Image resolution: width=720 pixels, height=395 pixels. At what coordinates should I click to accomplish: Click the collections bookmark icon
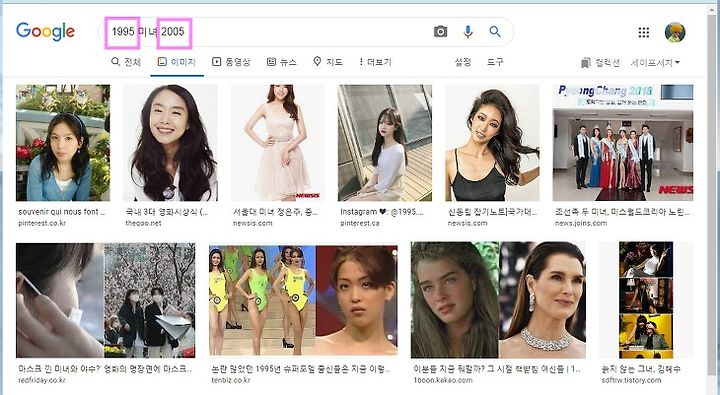pyautogui.click(x=585, y=62)
